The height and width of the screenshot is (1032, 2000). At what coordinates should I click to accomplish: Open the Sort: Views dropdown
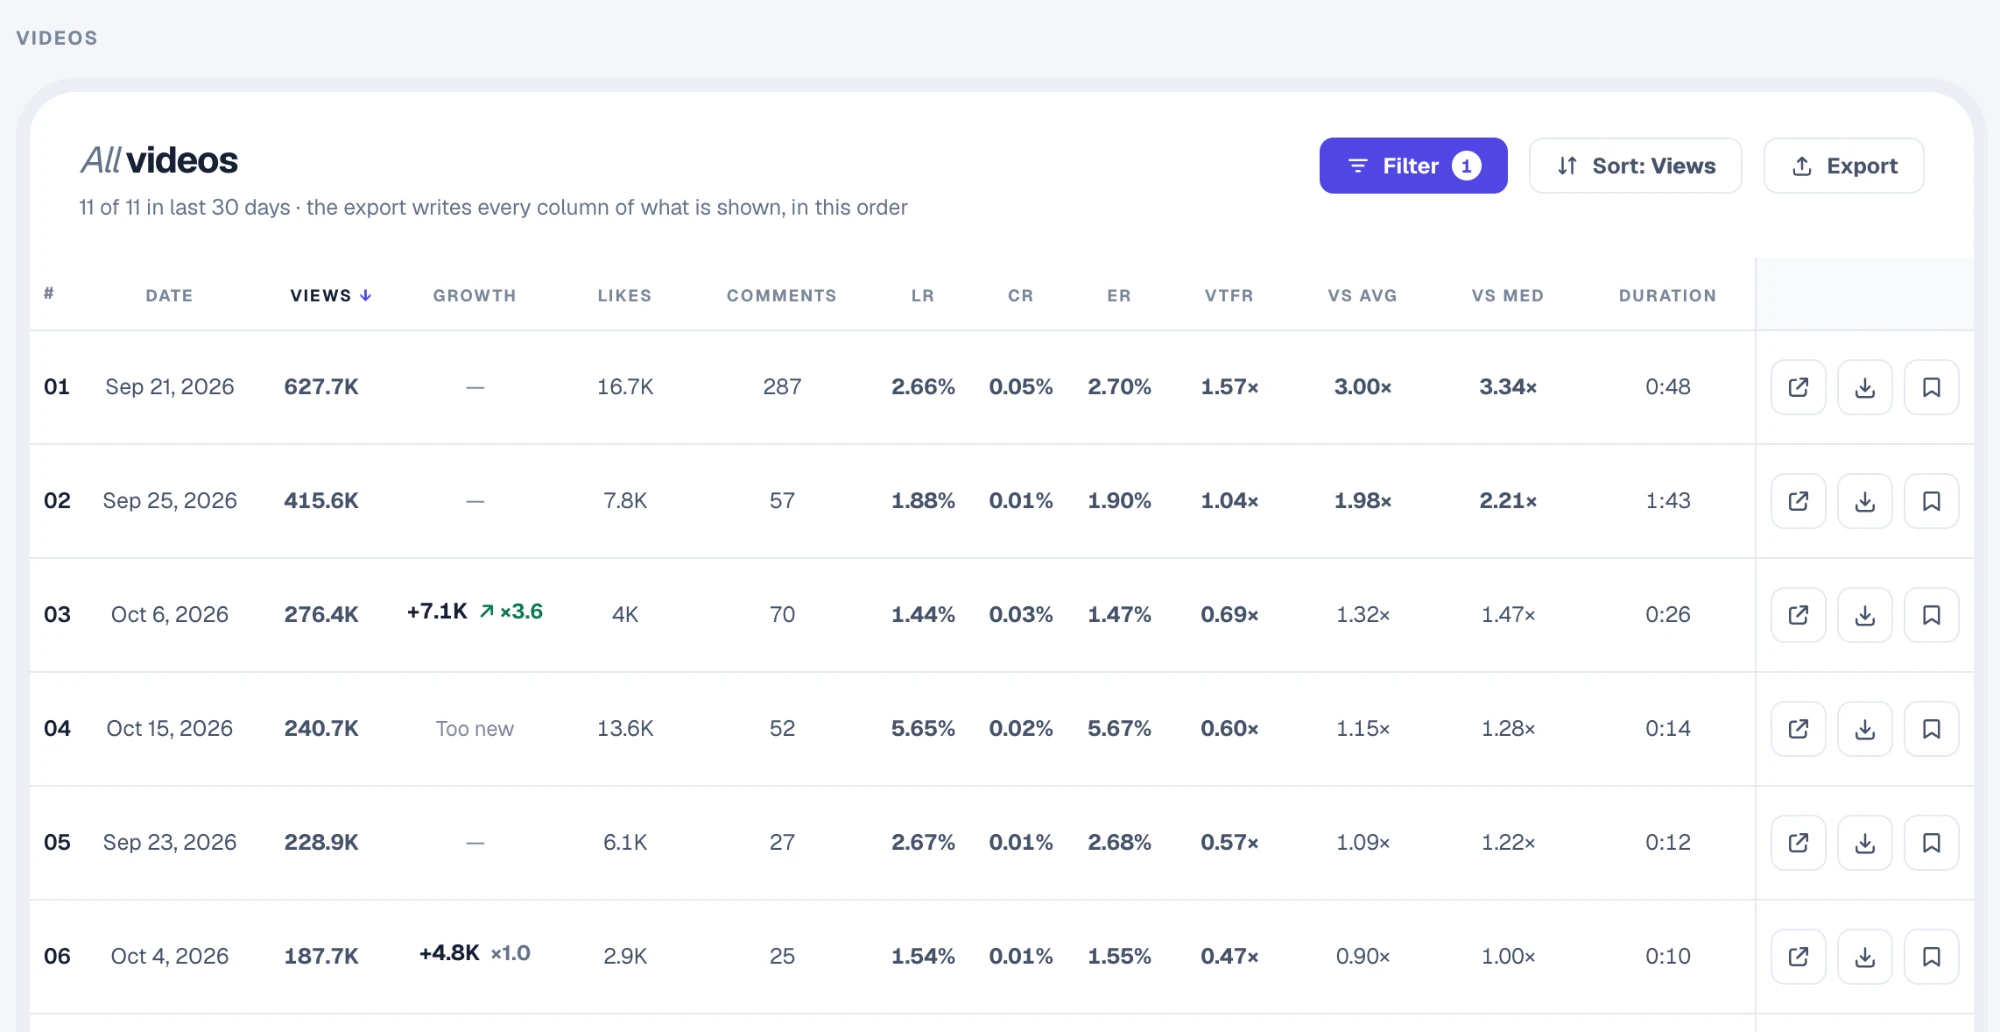(1635, 166)
